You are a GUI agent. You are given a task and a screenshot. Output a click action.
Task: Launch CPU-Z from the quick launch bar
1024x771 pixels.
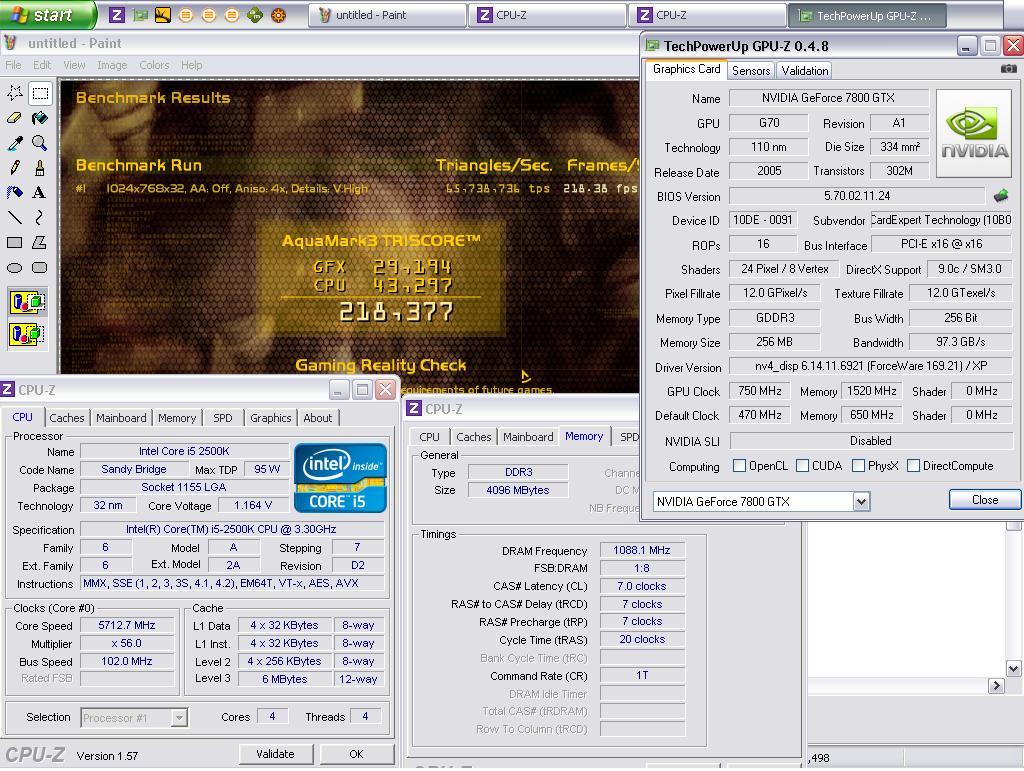pos(117,14)
